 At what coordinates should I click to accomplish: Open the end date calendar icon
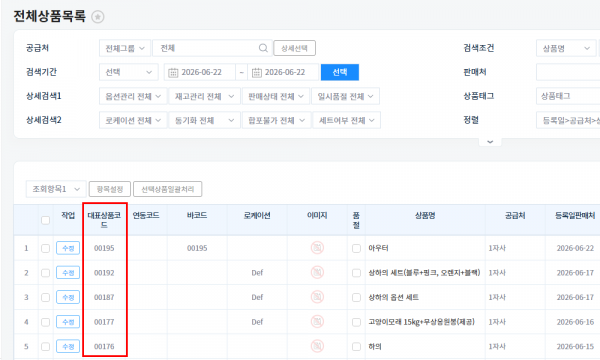[256, 72]
